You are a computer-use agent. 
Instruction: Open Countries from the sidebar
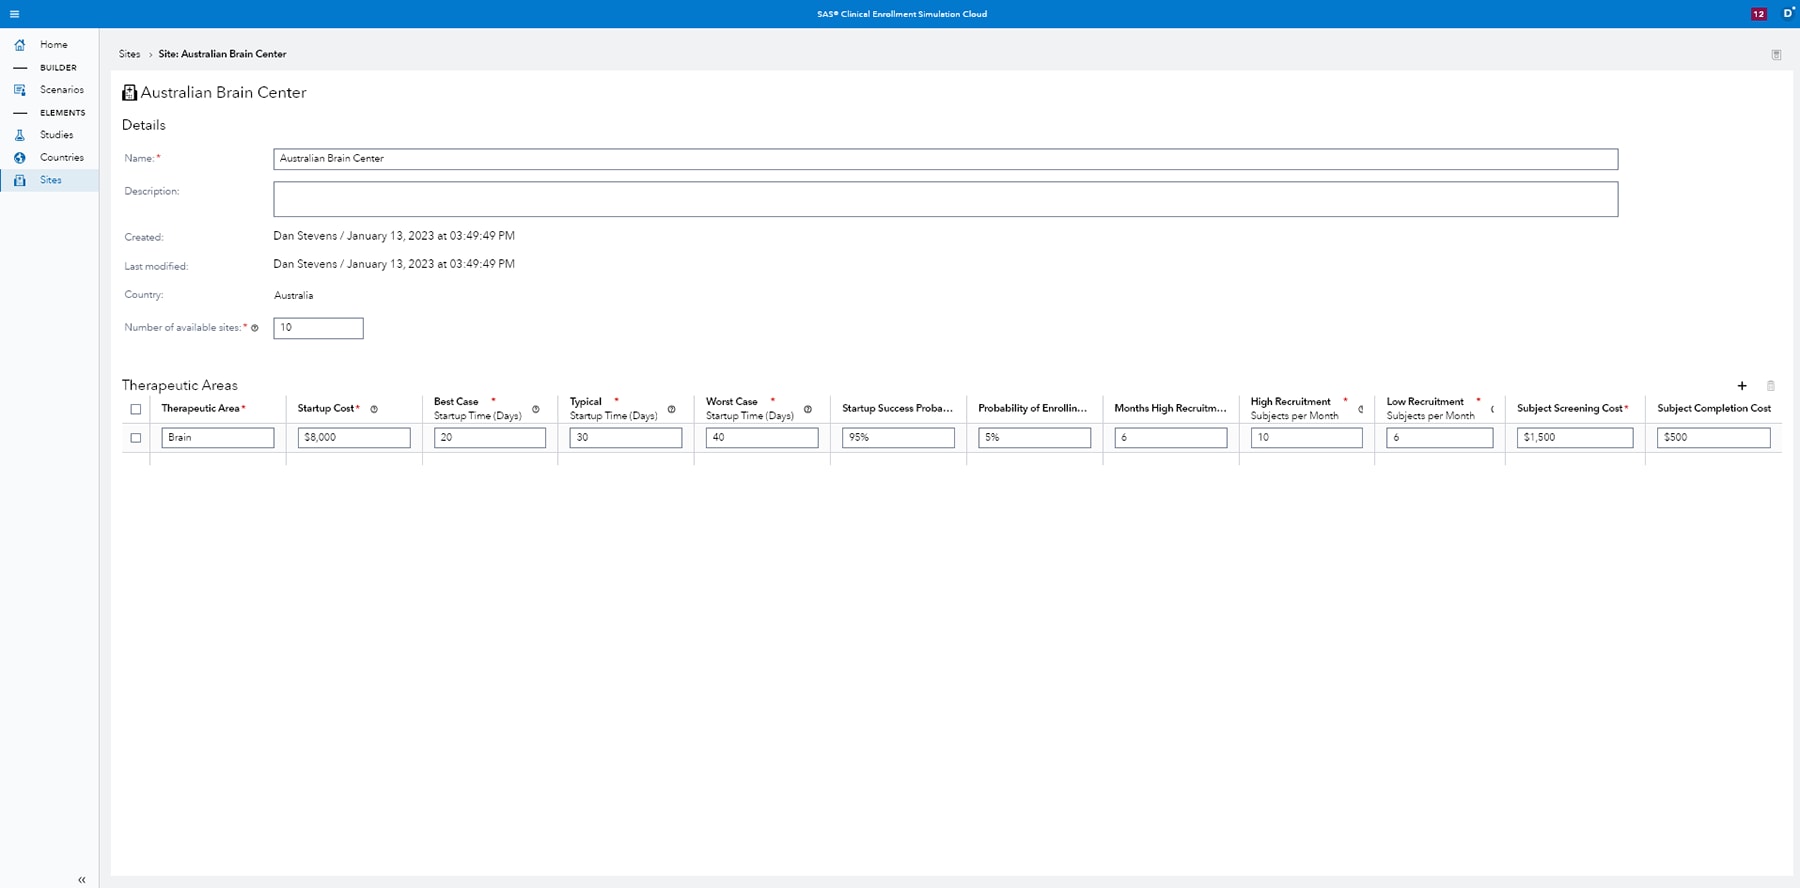(61, 158)
